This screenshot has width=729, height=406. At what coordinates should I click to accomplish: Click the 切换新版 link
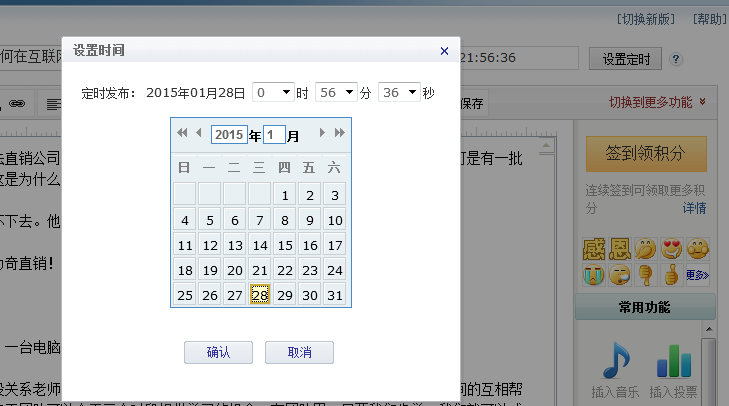click(x=646, y=19)
